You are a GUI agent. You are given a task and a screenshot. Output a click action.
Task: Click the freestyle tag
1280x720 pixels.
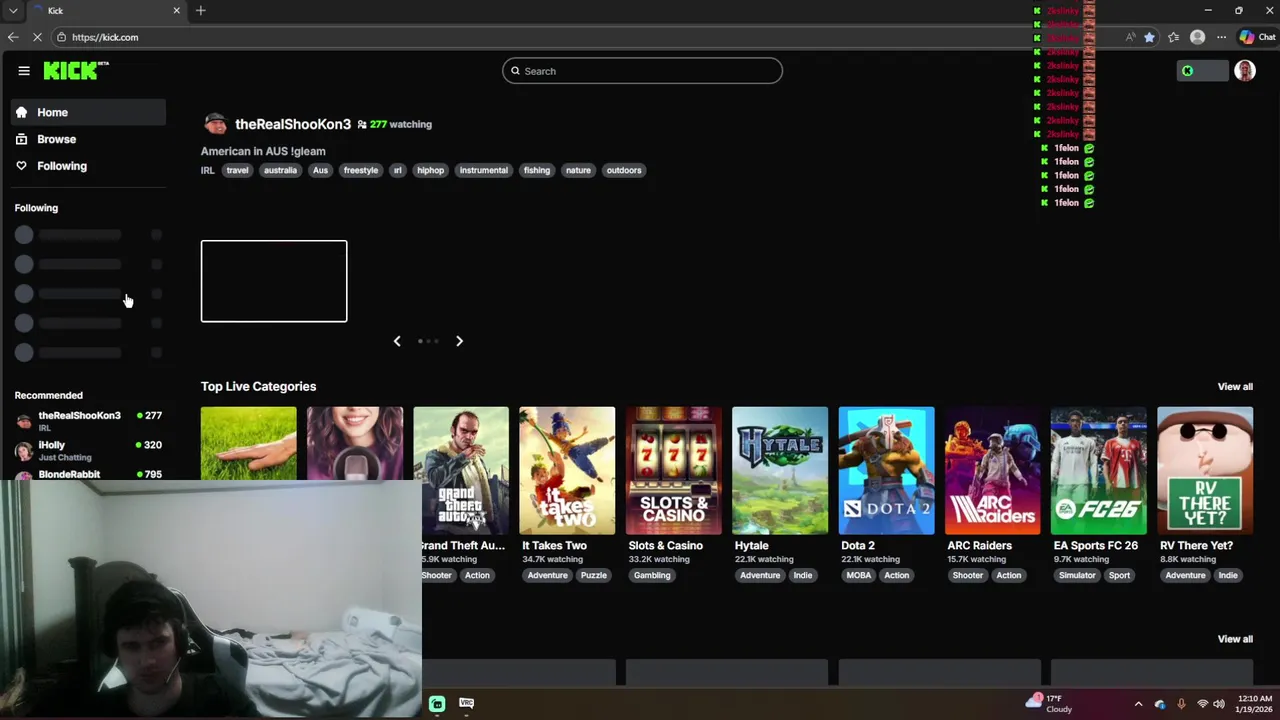coord(361,170)
